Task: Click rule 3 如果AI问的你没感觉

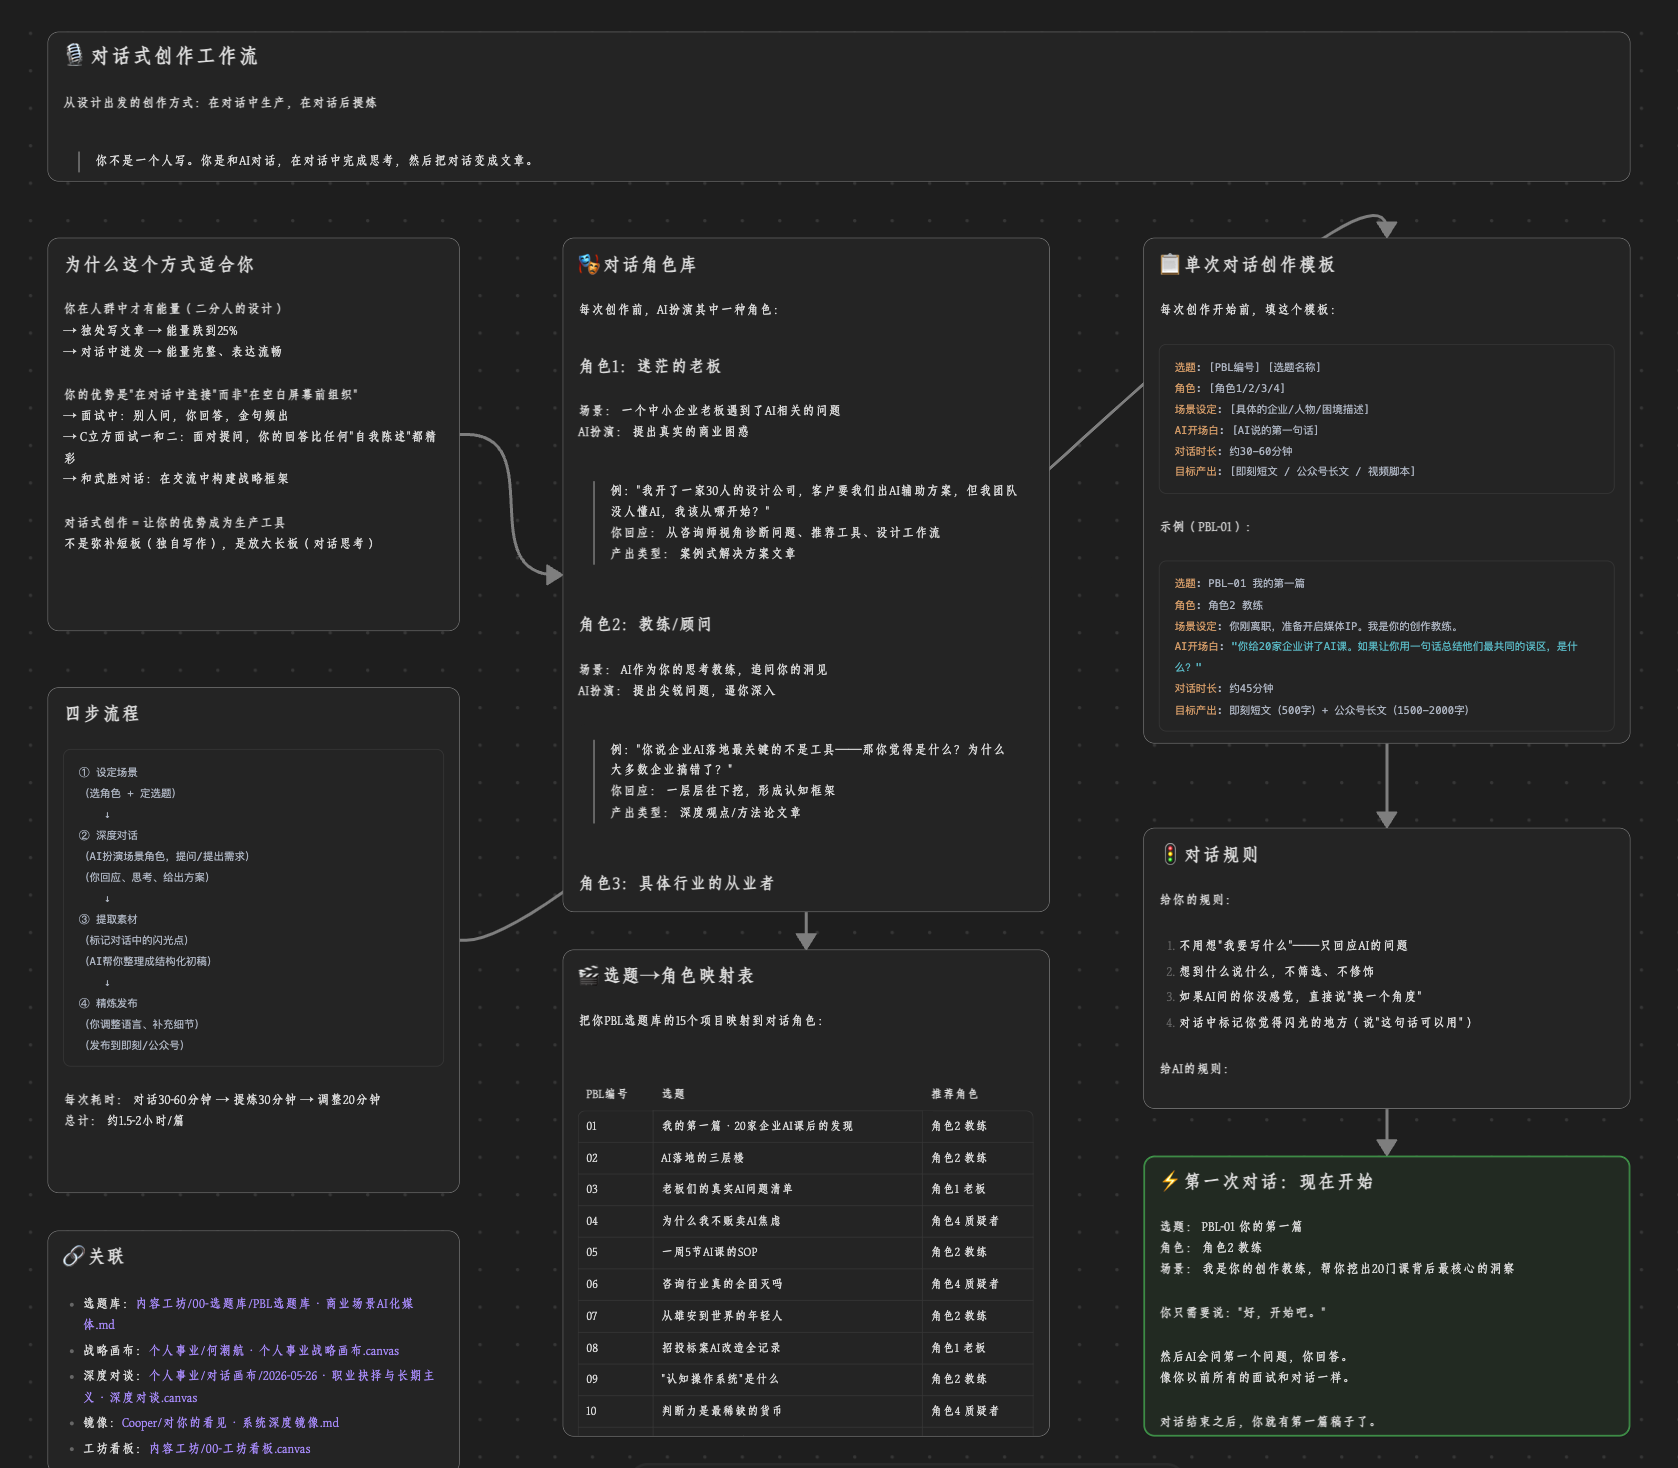Action: click(1300, 996)
